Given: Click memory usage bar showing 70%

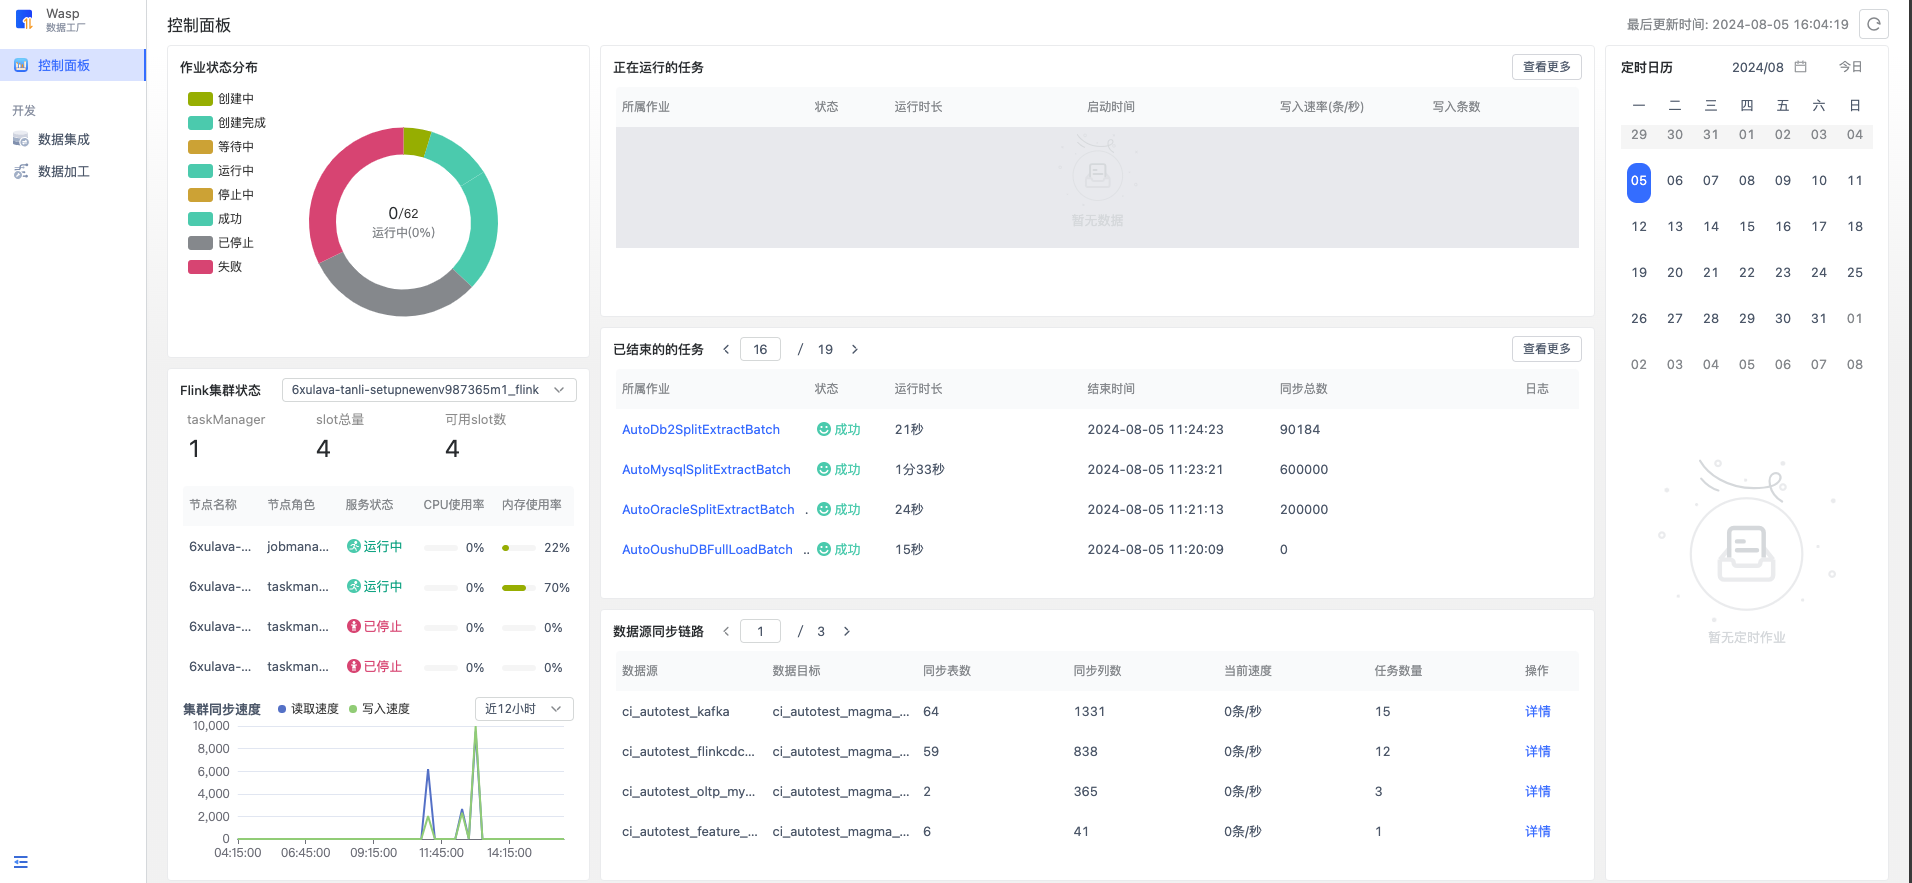Looking at the screenshot, I should click(x=518, y=588).
